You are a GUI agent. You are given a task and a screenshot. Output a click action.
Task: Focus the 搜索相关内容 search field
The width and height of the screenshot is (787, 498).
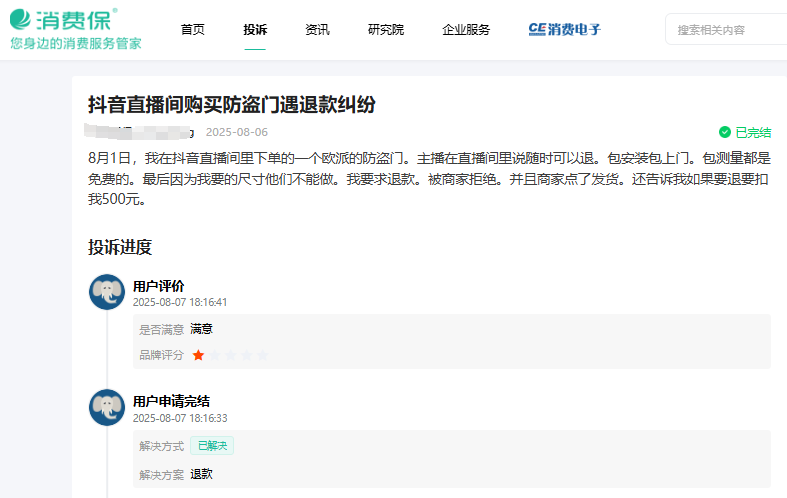pyautogui.click(x=726, y=30)
